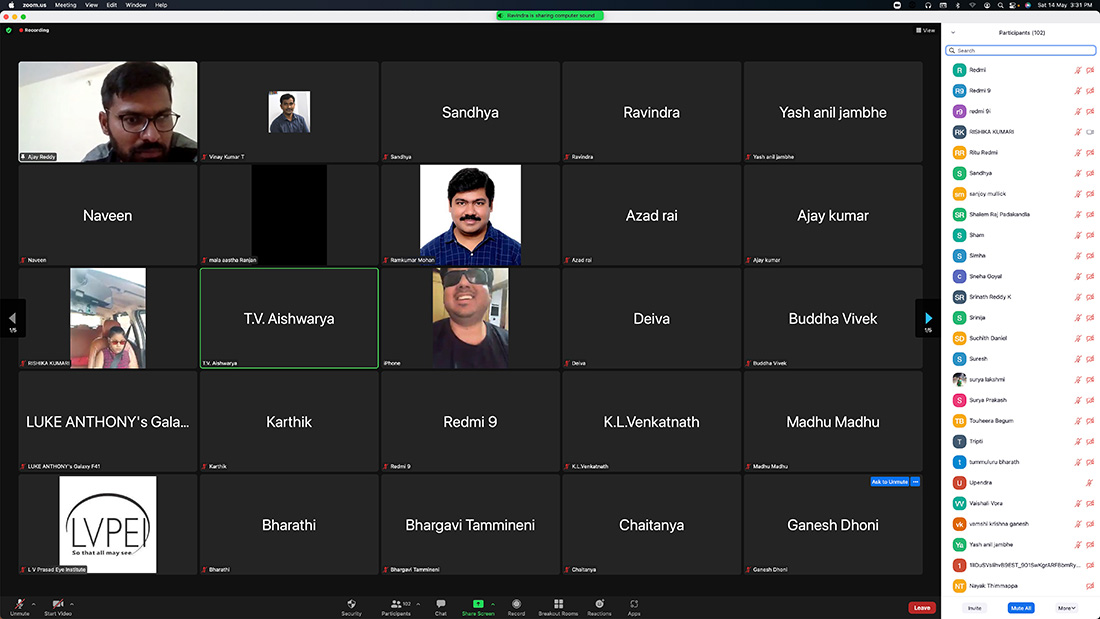Click the red Leave button
This screenshot has height=619, width=1100.
click(922, 607)
